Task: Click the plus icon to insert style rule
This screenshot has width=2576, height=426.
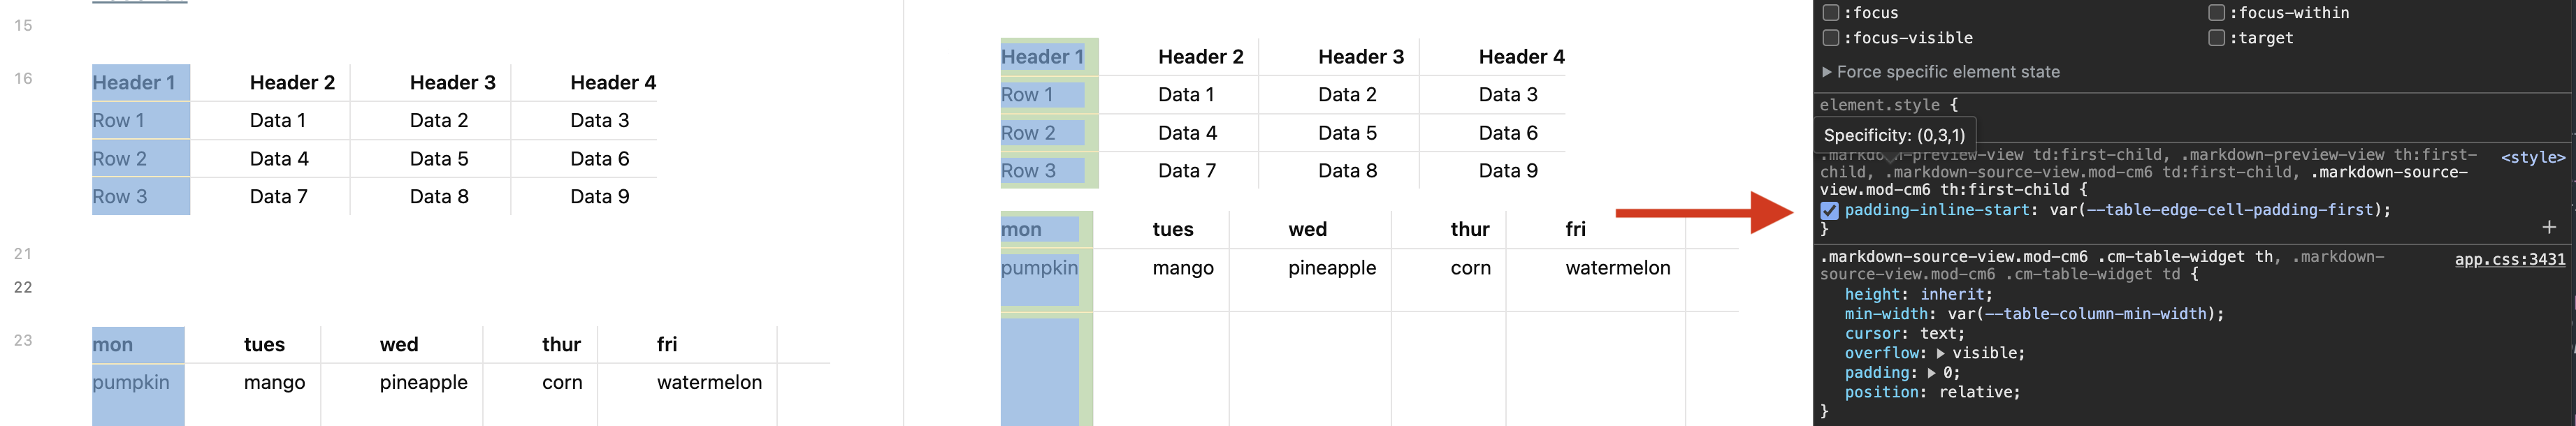Action: (x=2548, y=228)
